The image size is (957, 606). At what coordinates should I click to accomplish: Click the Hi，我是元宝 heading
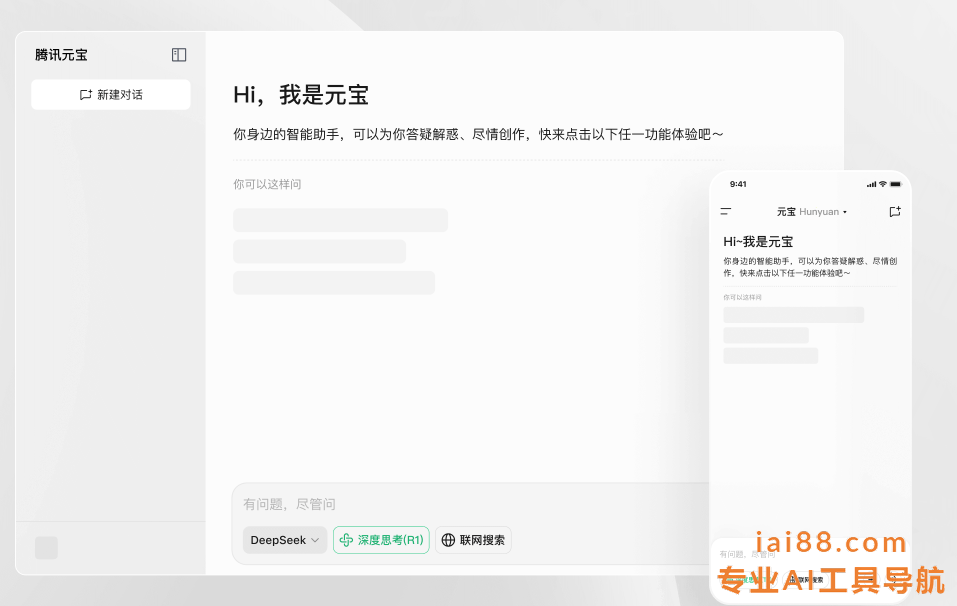pos(301,95)
